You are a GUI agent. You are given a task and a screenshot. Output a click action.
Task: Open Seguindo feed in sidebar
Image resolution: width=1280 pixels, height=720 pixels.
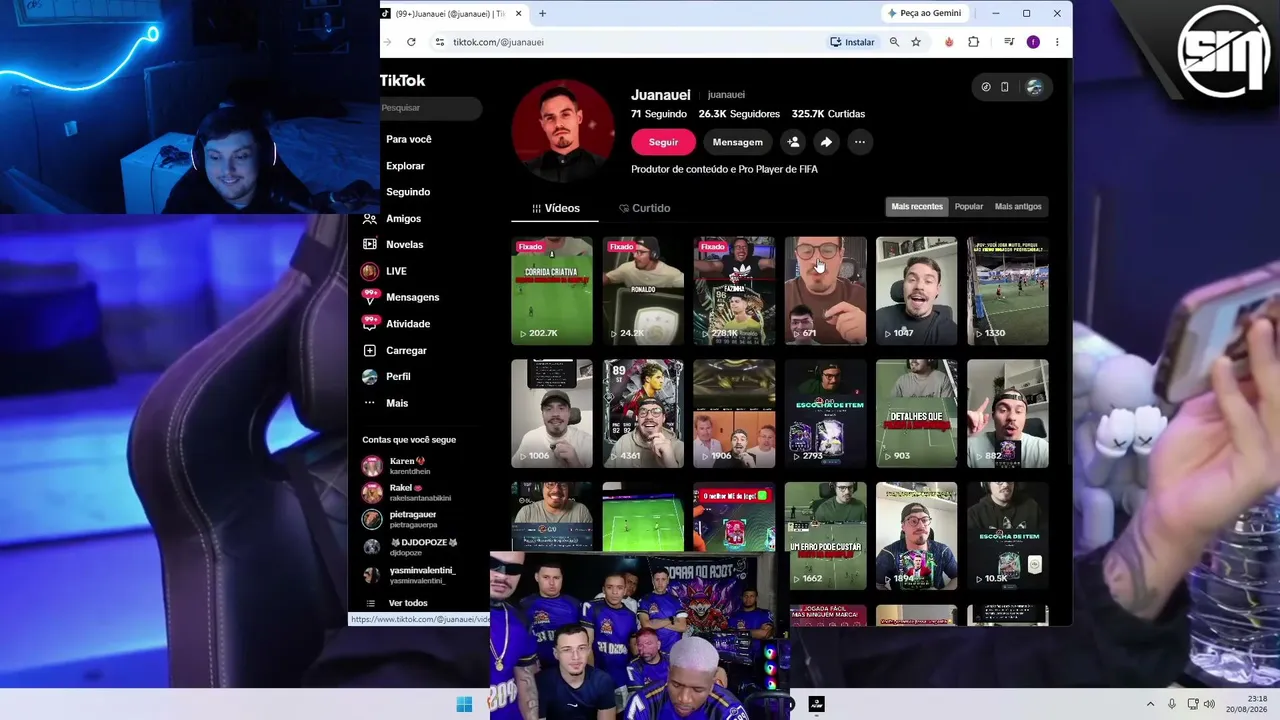[408, 192]
